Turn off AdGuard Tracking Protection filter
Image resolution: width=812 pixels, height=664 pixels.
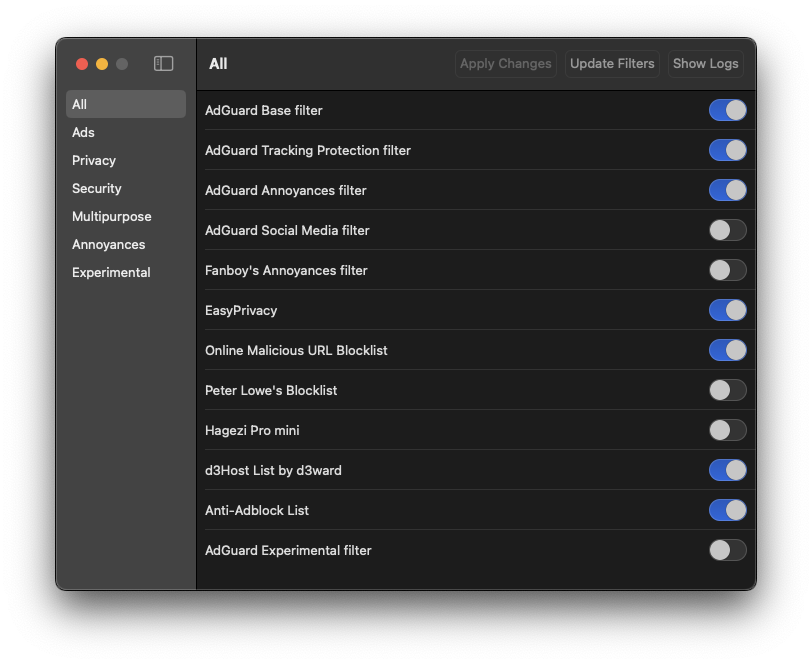tap(728, 150)
